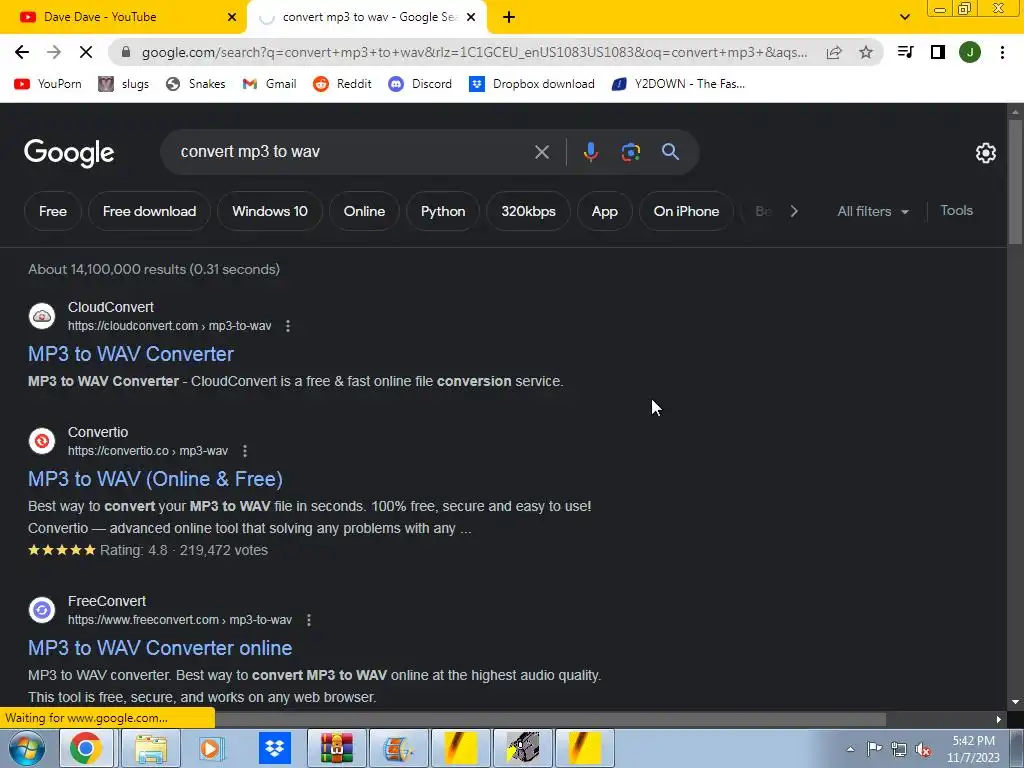Start voice search with microphone
The image size is (1024, 768).
coord(590,152)
